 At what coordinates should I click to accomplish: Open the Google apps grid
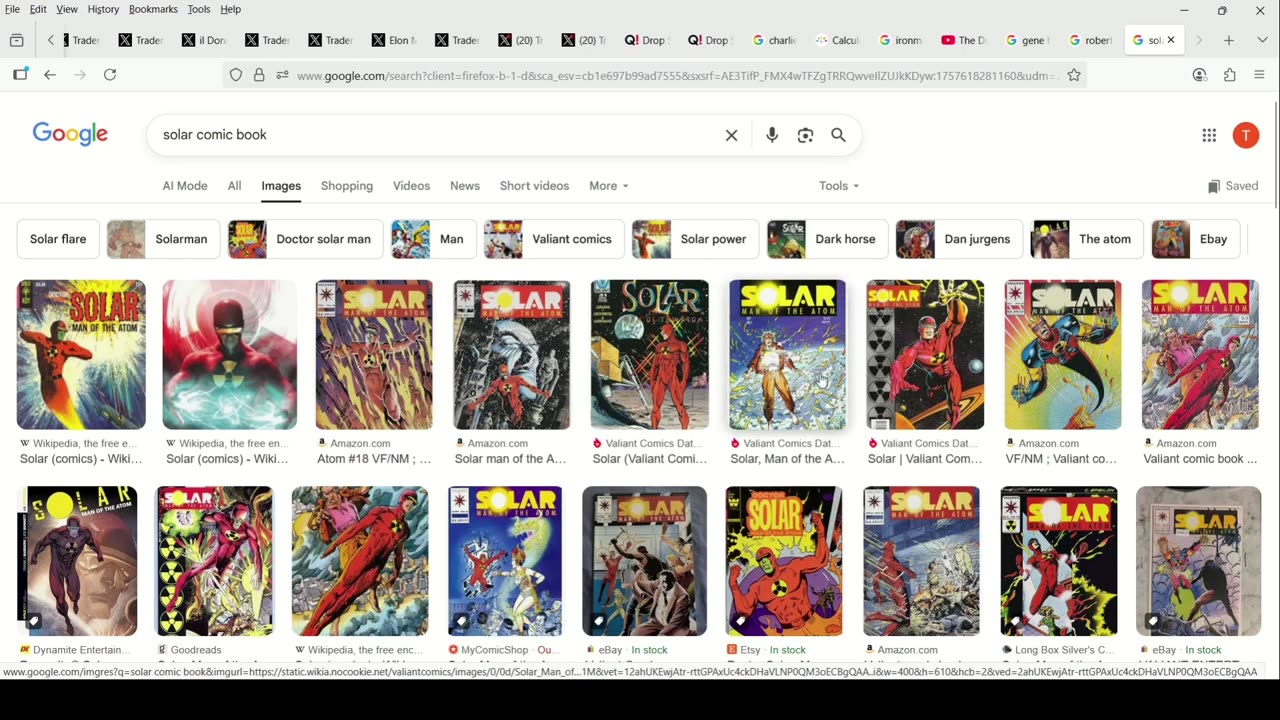pos(1209,135)
